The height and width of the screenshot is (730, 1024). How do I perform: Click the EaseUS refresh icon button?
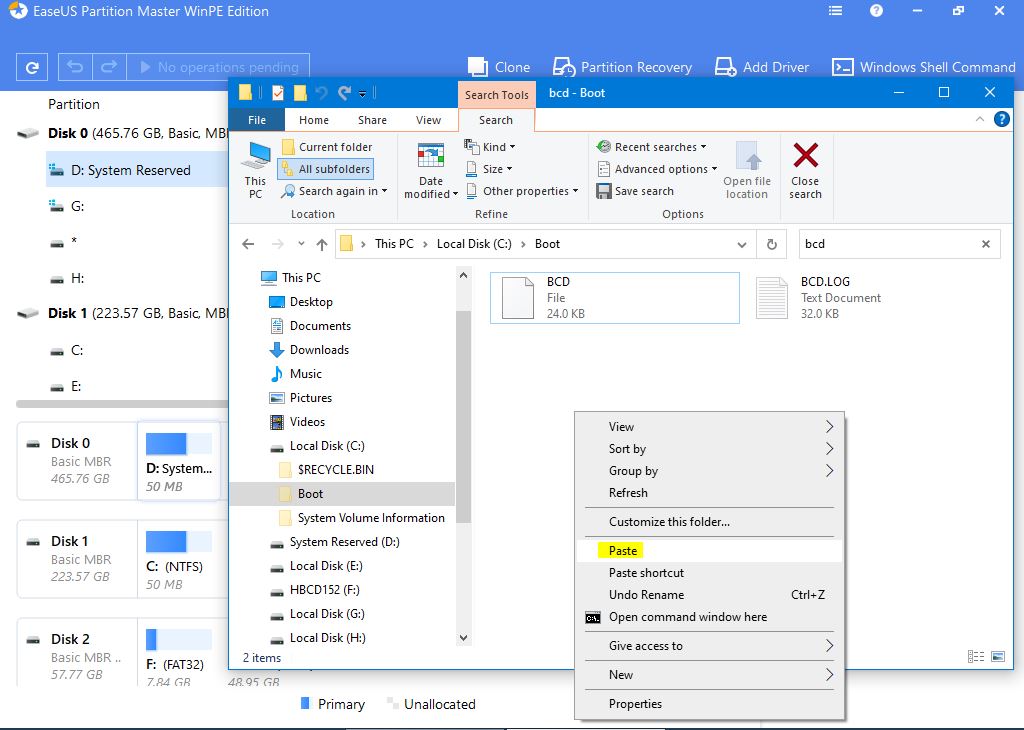coord(32,67)
